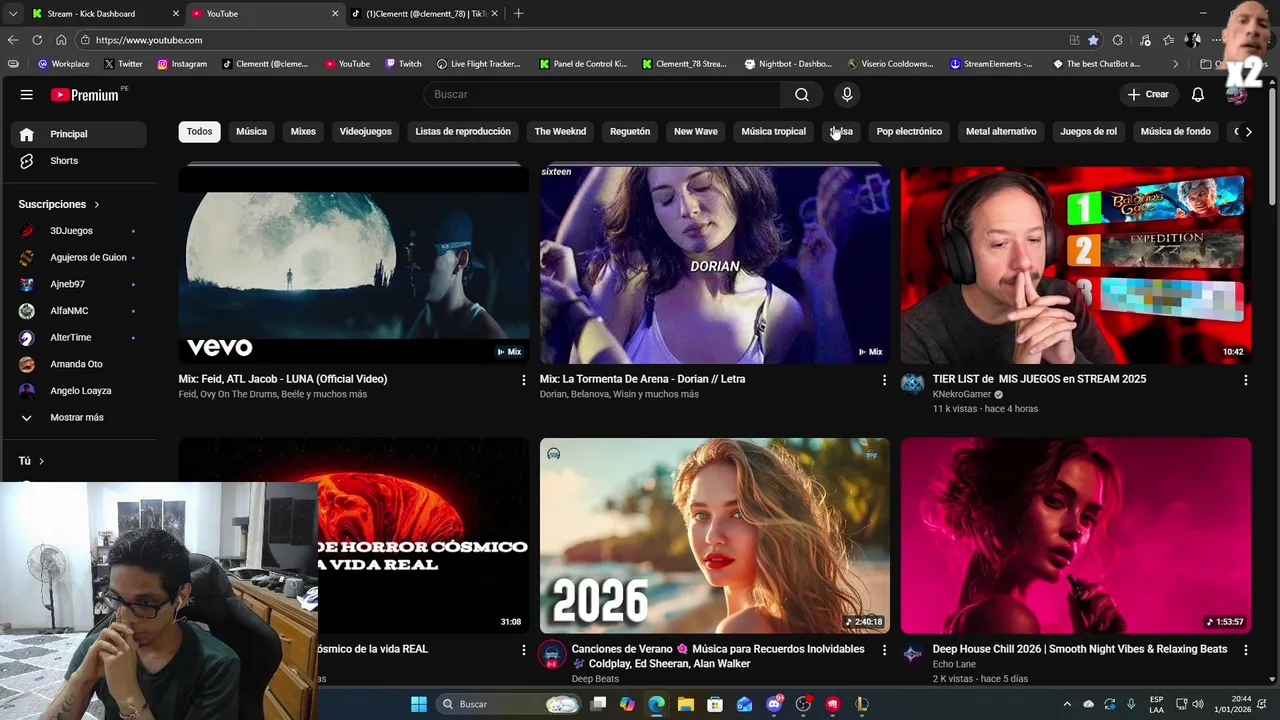Screen dimensions: 1280x720
Task: Select the Videojuegos filter chip
Action: coord(365,131)
